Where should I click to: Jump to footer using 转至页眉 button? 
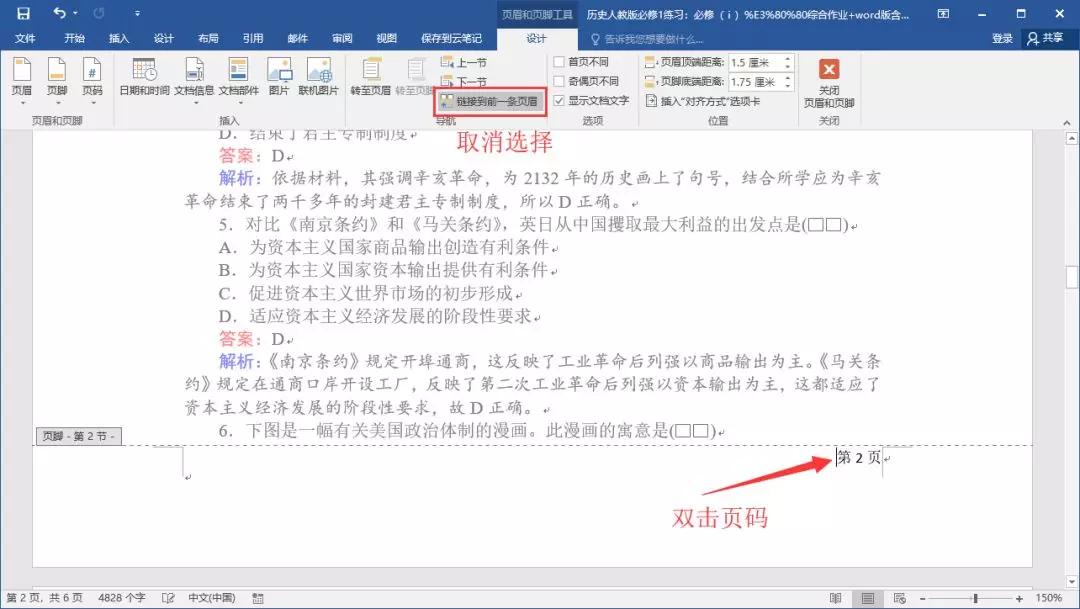point(372,78)
